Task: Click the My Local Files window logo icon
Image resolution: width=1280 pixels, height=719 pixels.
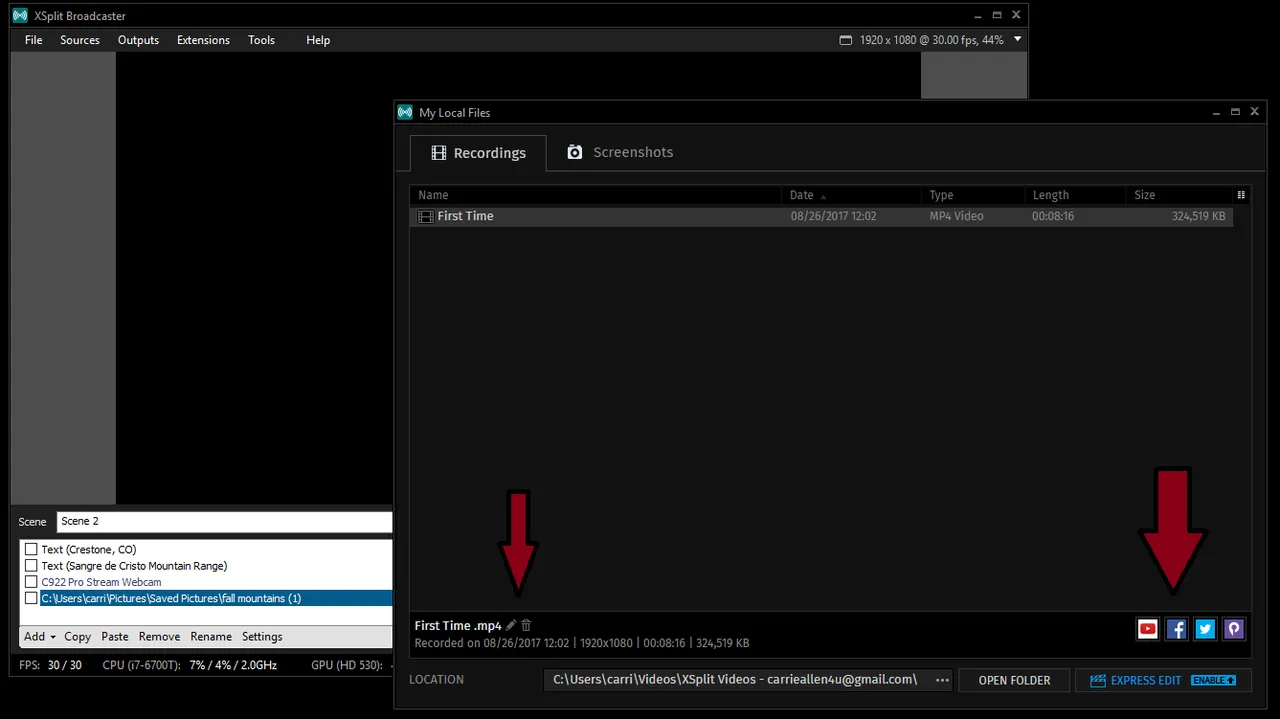Action: tap(405, 113)
